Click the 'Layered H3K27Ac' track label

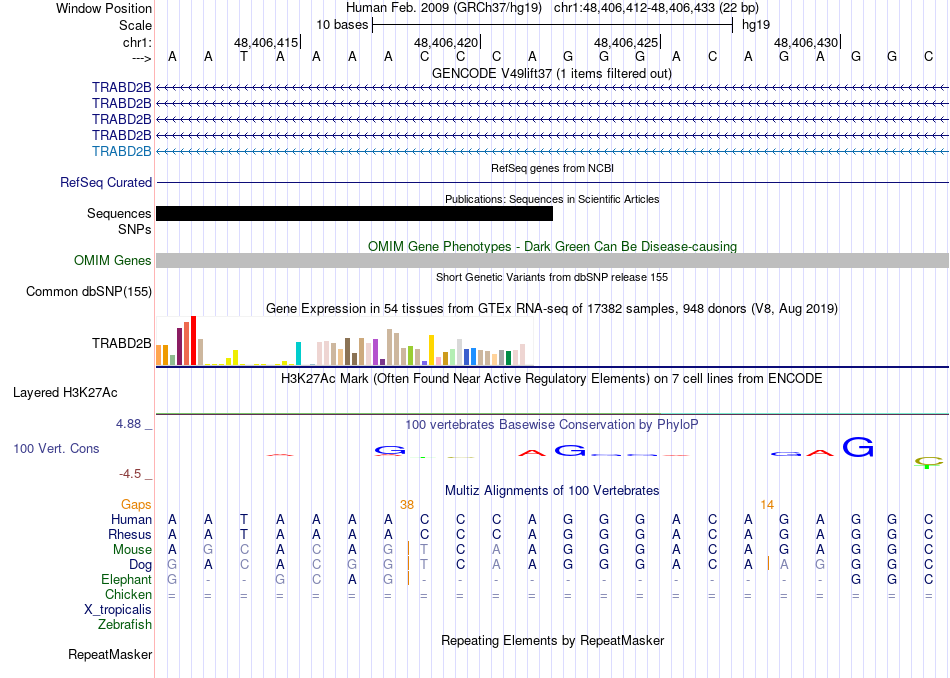pyautogui.click(x=65, y=393)
